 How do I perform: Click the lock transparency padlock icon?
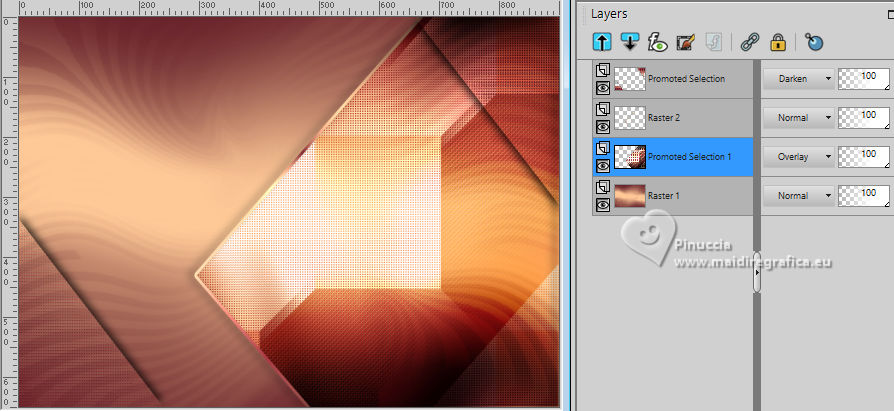point(777,42)
